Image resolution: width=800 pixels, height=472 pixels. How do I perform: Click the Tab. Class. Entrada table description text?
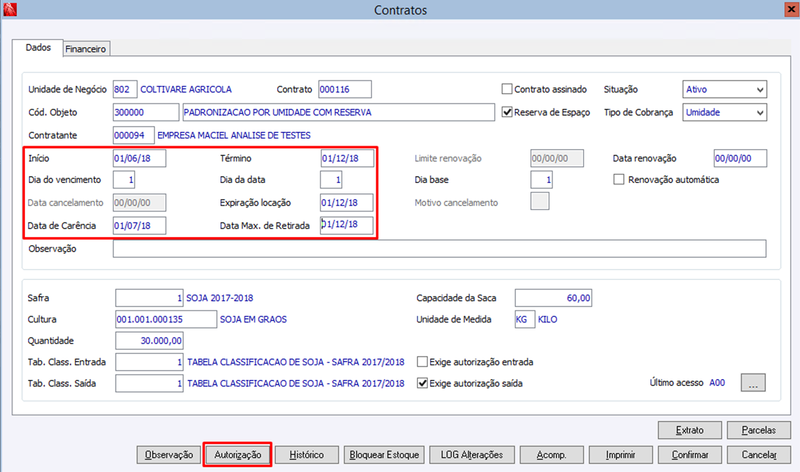tap(296, 362)
